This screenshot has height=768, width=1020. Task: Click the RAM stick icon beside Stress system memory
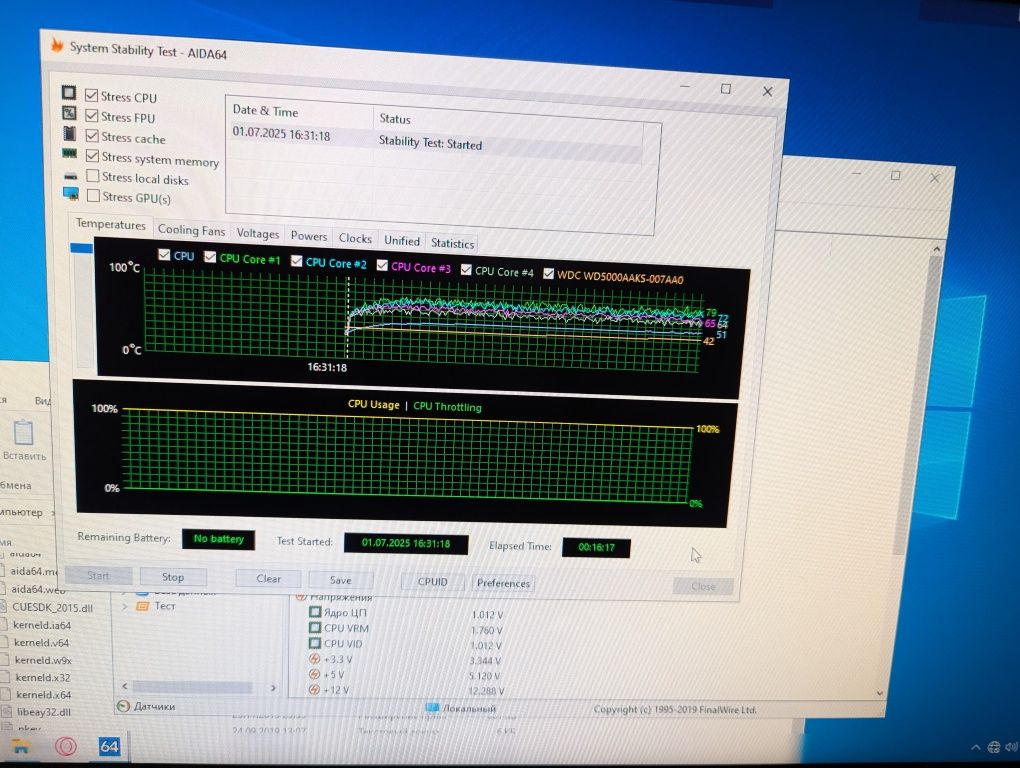pyautogui.click(x=70, y=154)
